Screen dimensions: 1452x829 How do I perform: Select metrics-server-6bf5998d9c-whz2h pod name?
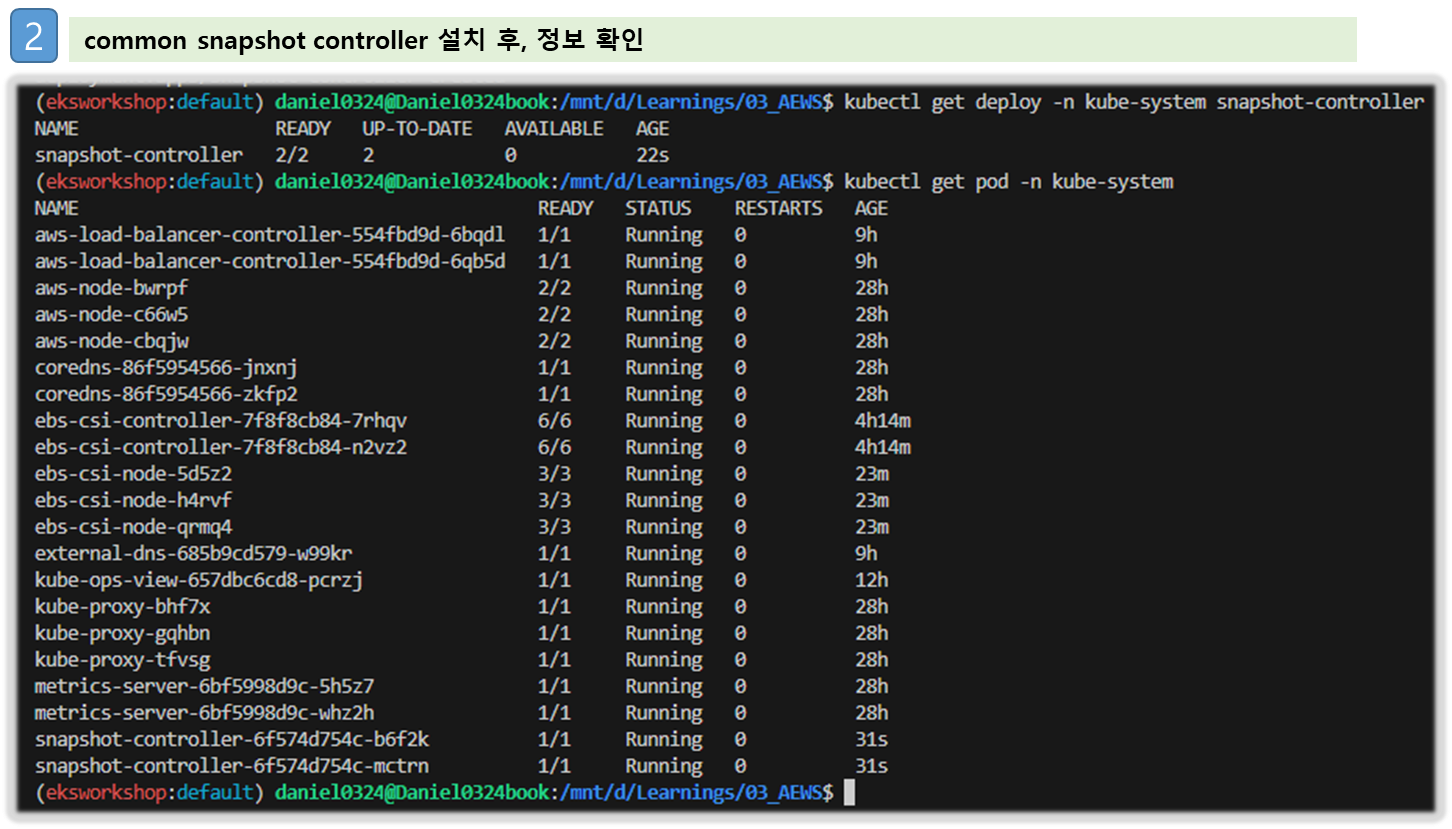pyautogui.click(x=205, y=712)
